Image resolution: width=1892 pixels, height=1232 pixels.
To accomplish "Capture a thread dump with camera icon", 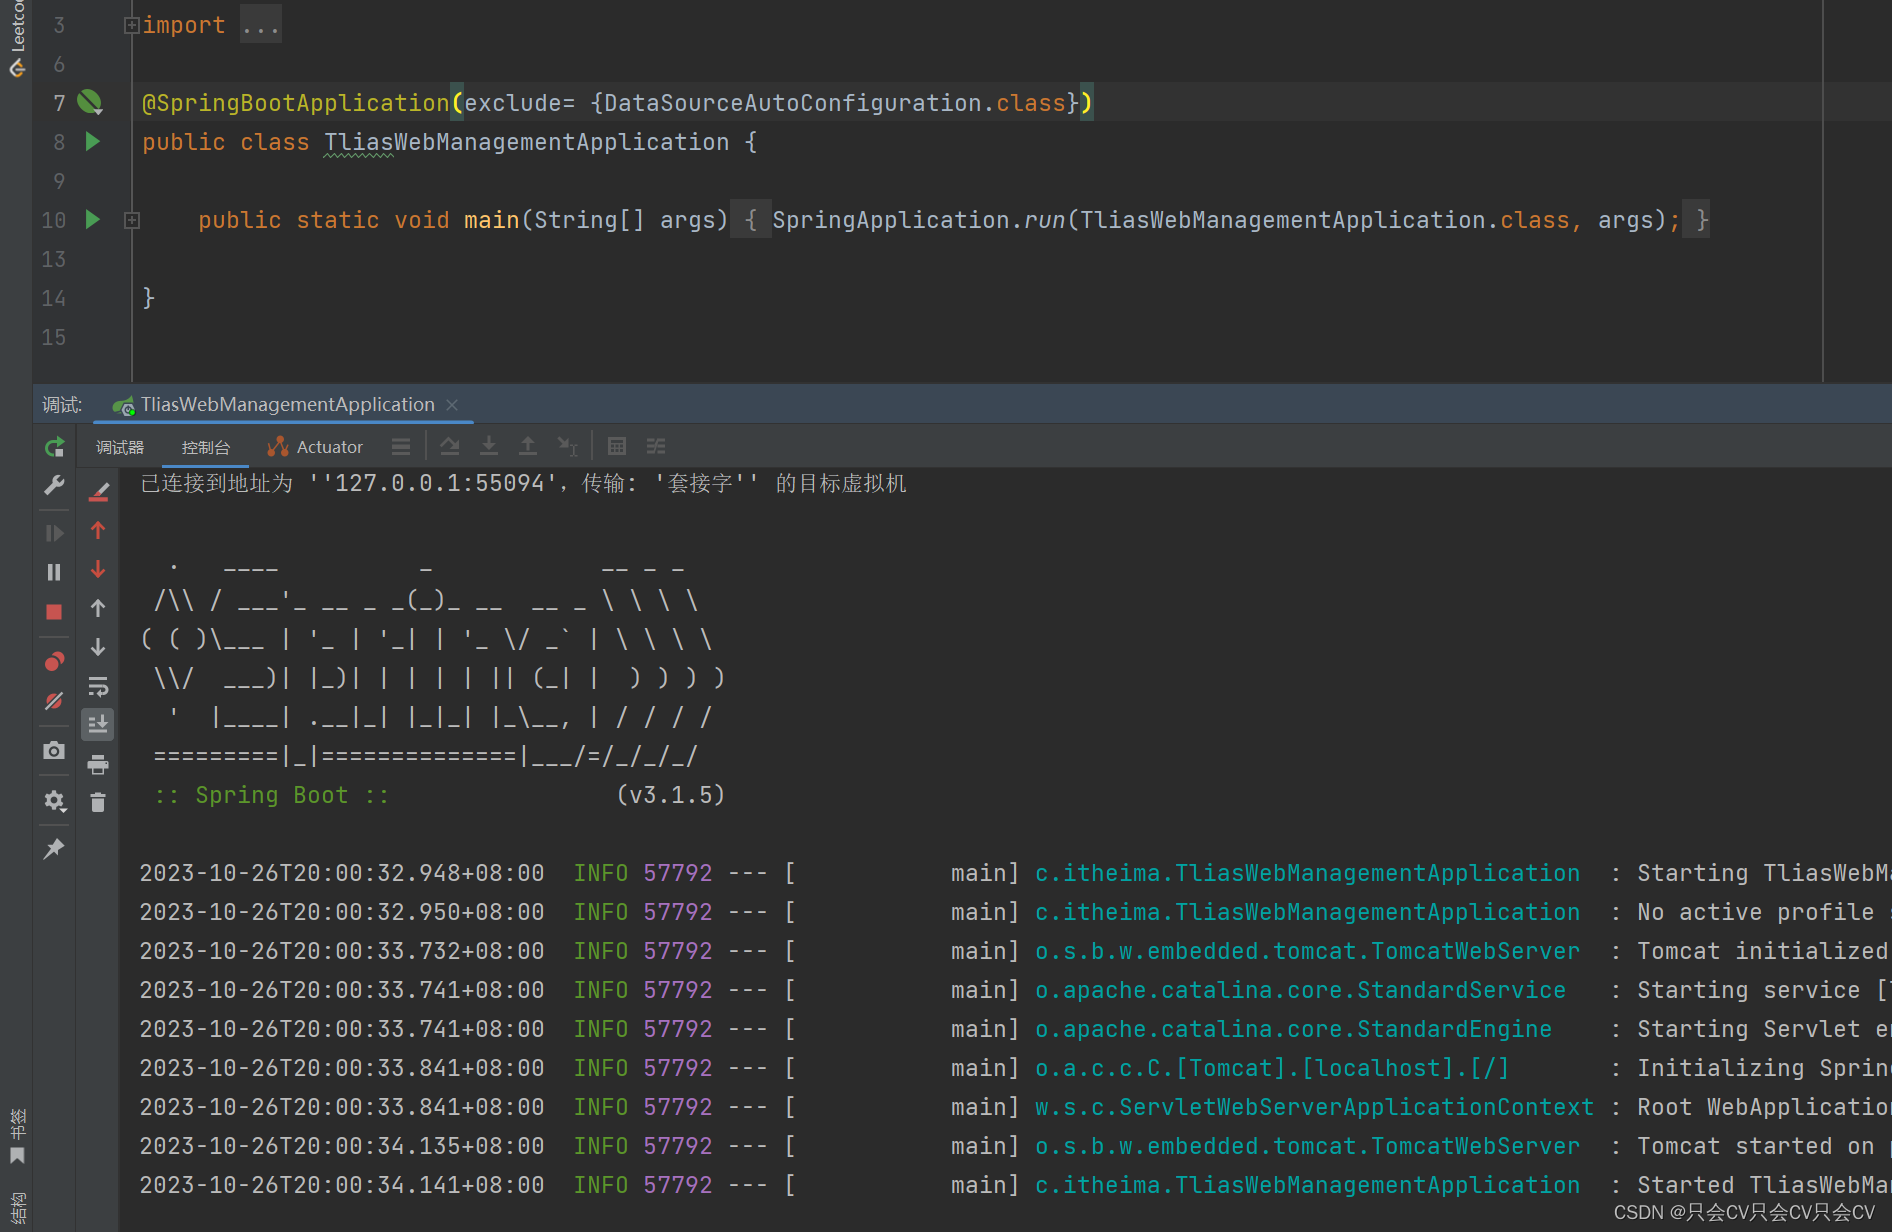I will [54, 750].
